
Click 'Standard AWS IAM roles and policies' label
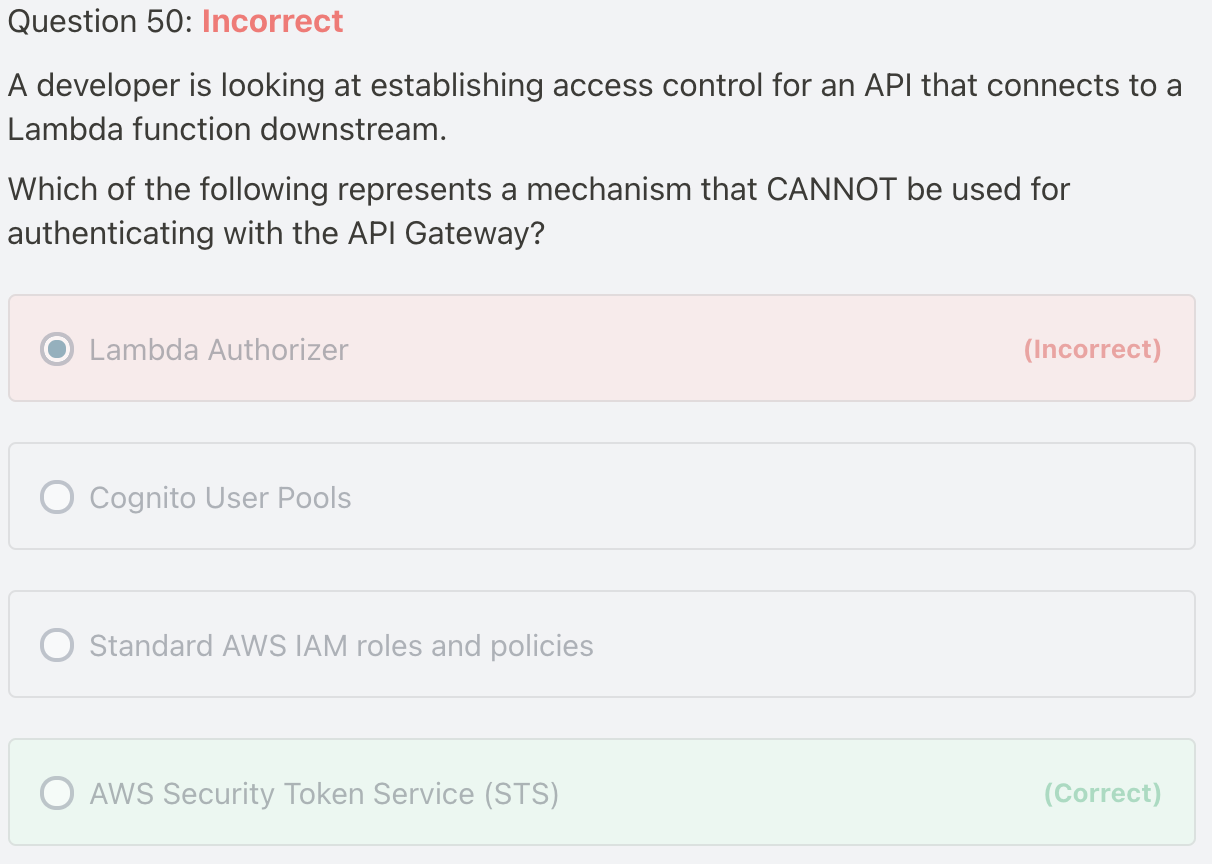point(341,645)
